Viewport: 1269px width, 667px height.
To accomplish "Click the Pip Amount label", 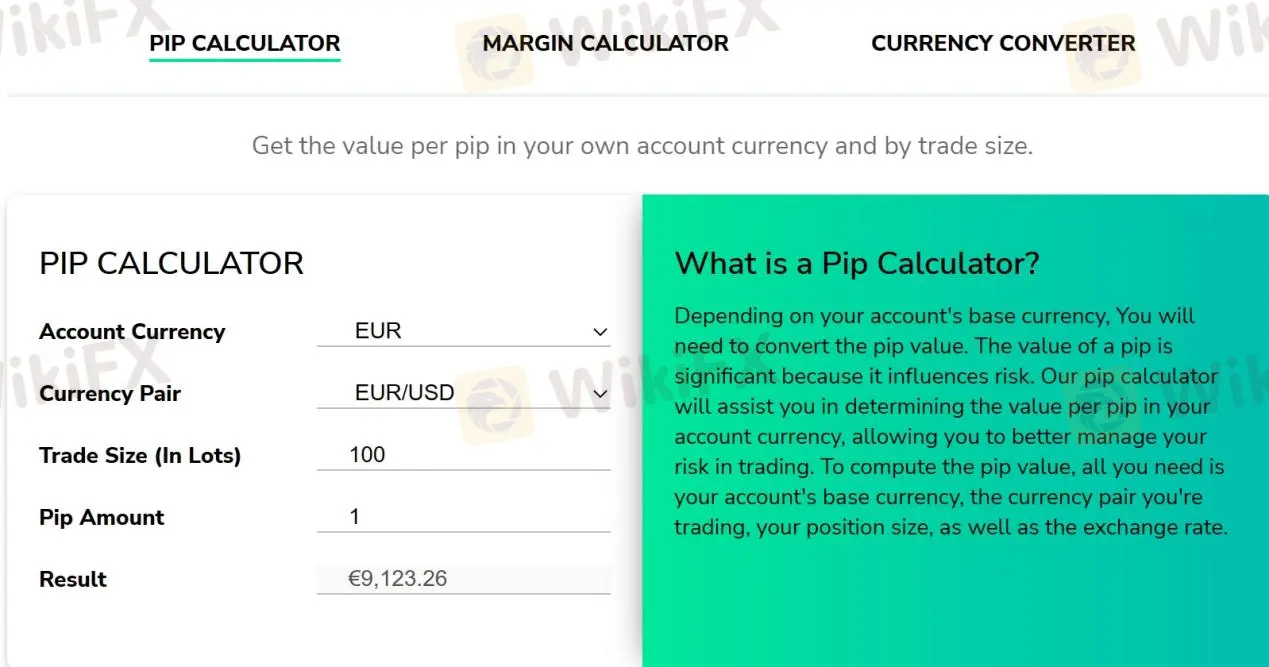I will click(102, 518).
